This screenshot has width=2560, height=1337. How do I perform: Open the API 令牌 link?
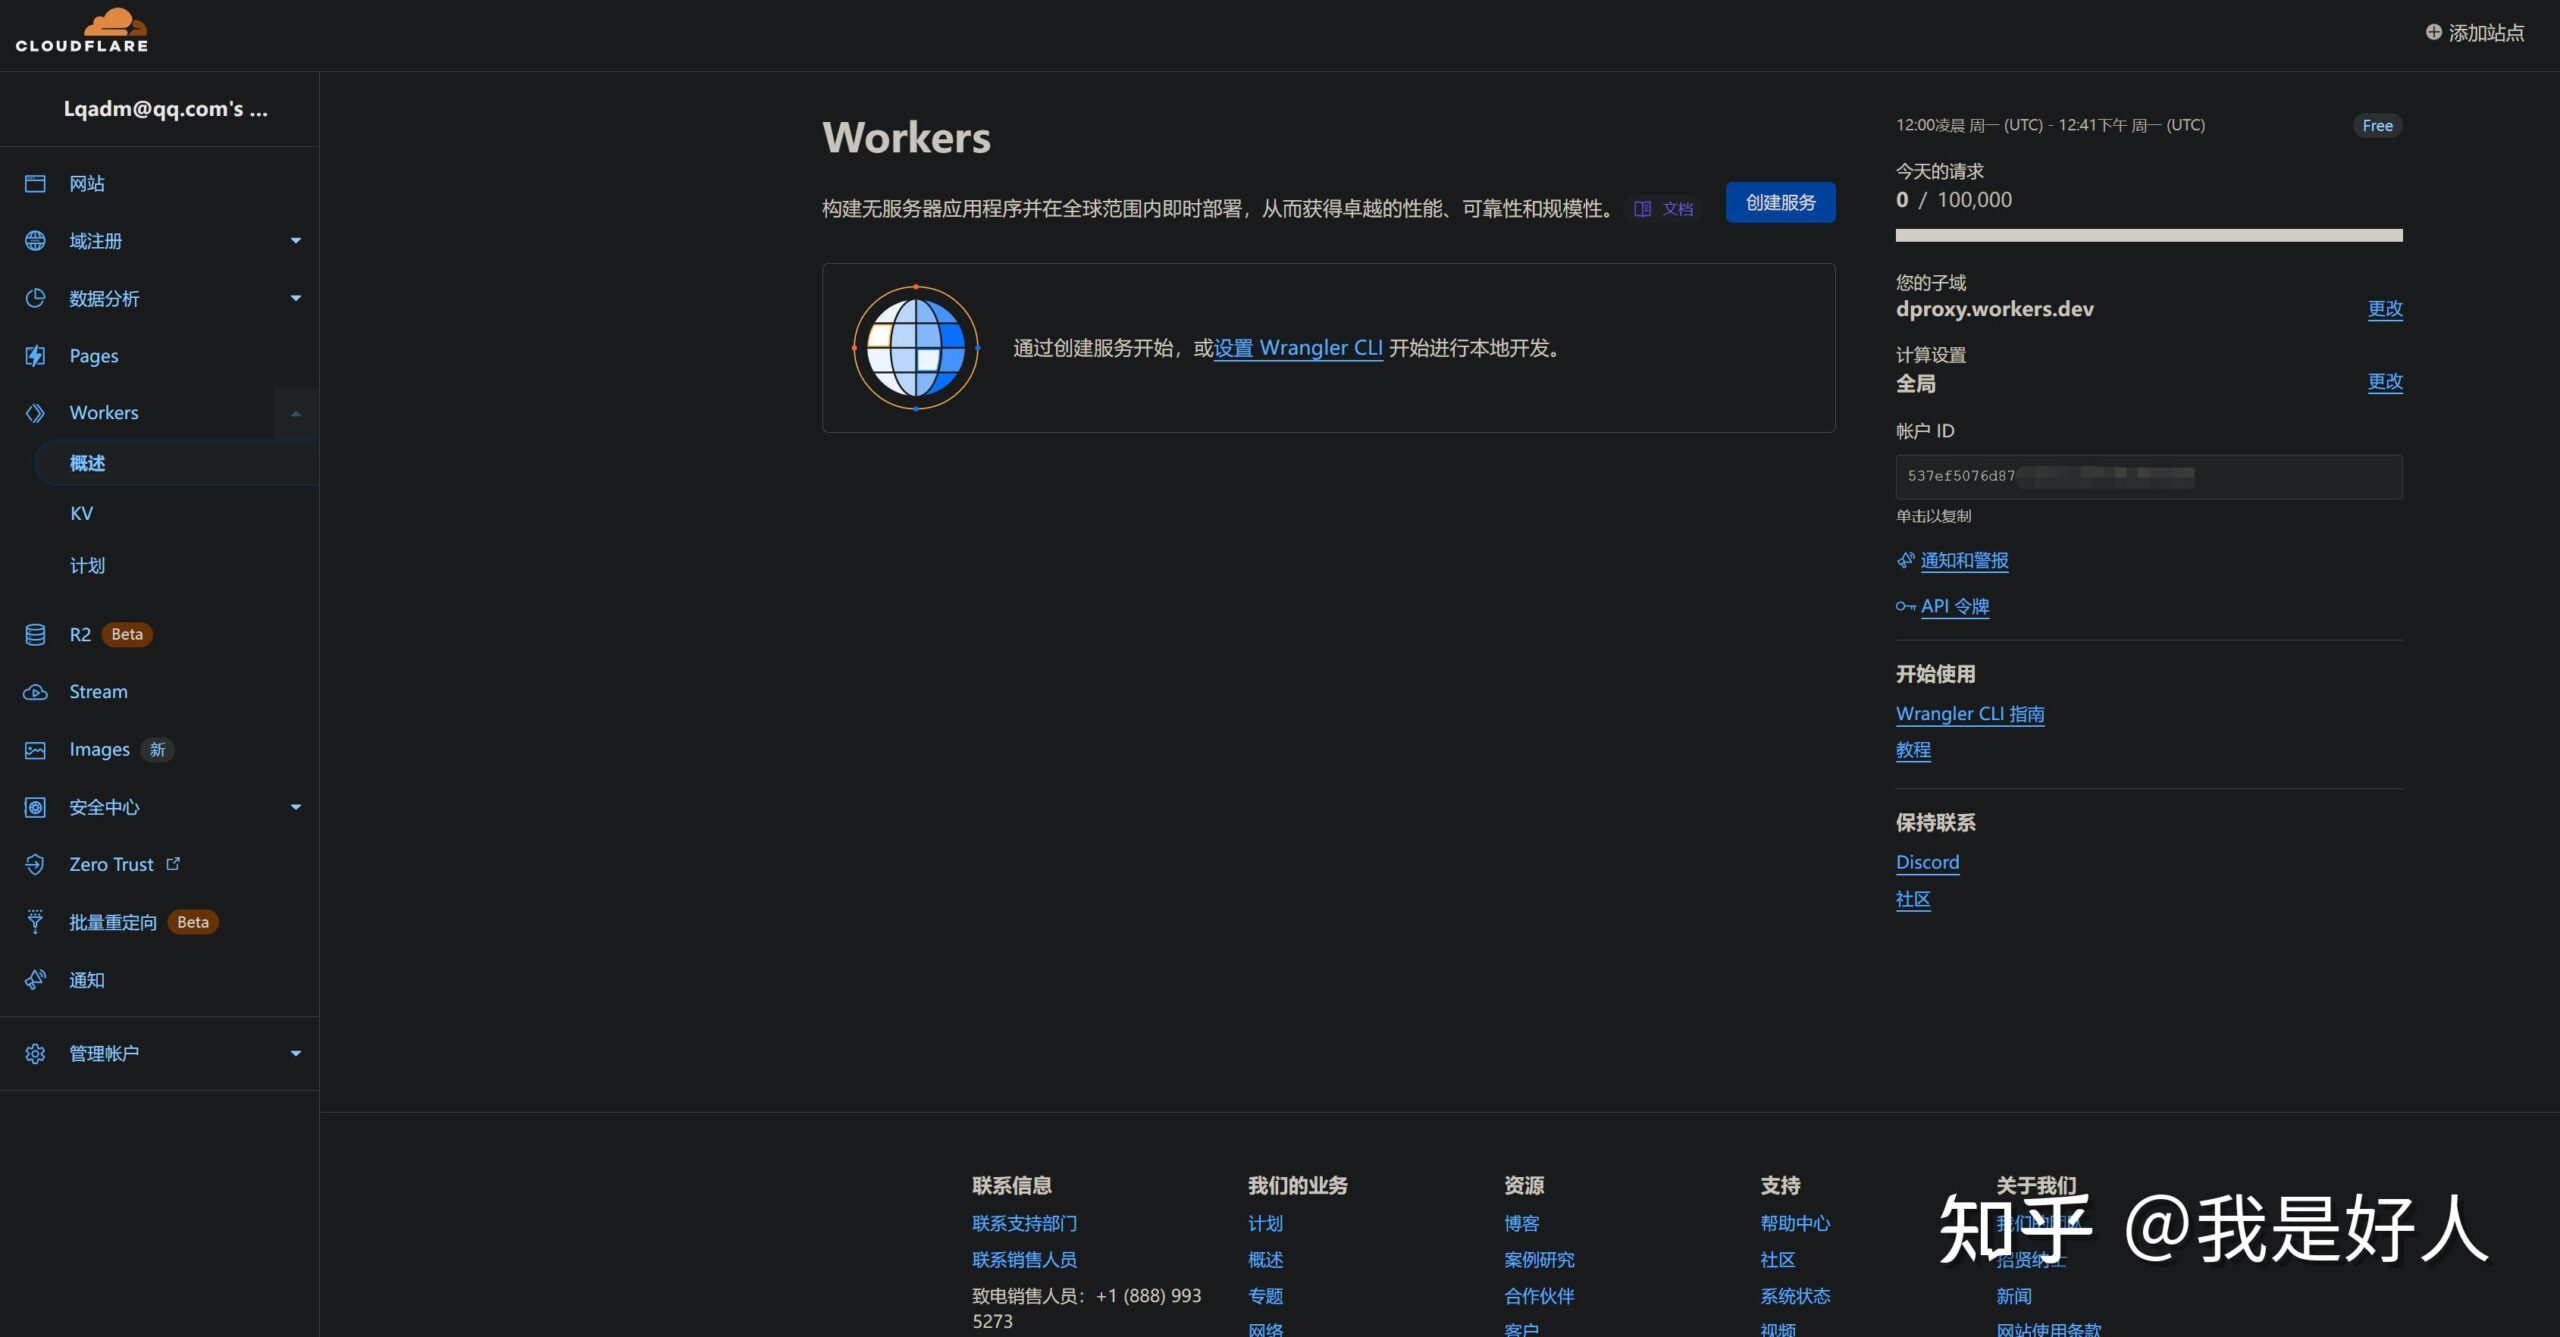tap(1955, 607)
